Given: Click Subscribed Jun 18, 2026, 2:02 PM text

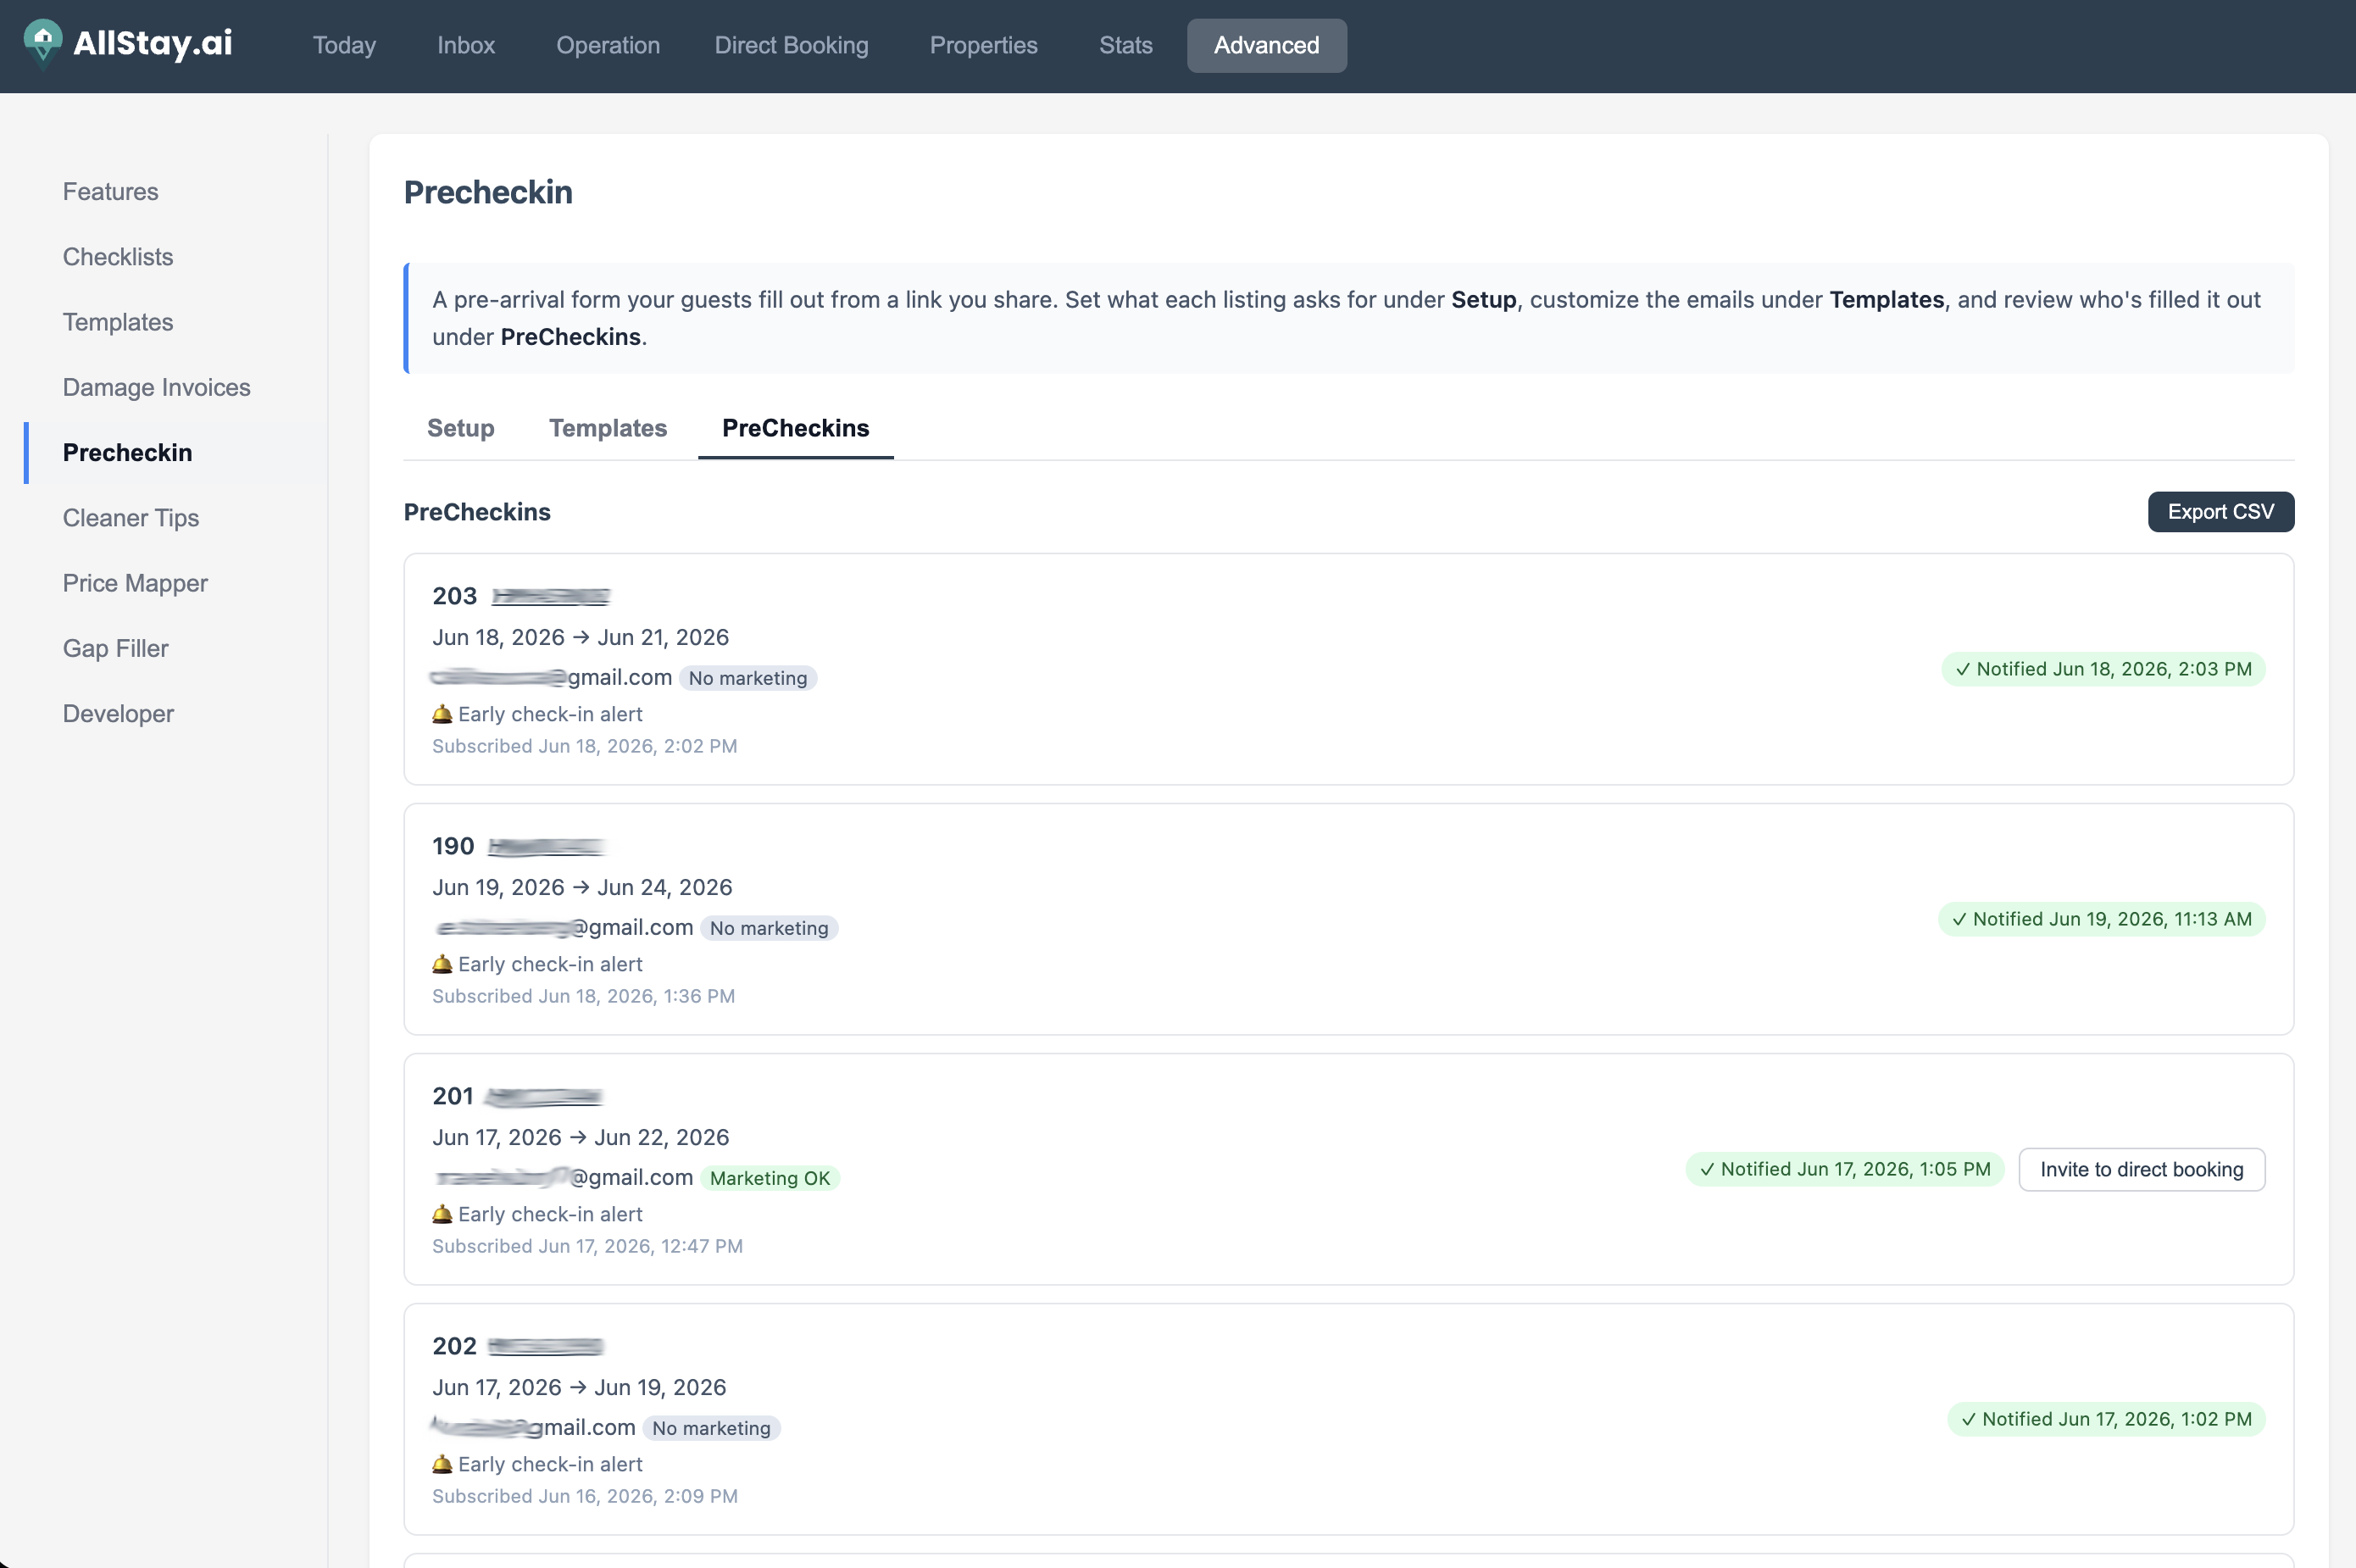Looking at the screenshot, I should pos(584,746).
